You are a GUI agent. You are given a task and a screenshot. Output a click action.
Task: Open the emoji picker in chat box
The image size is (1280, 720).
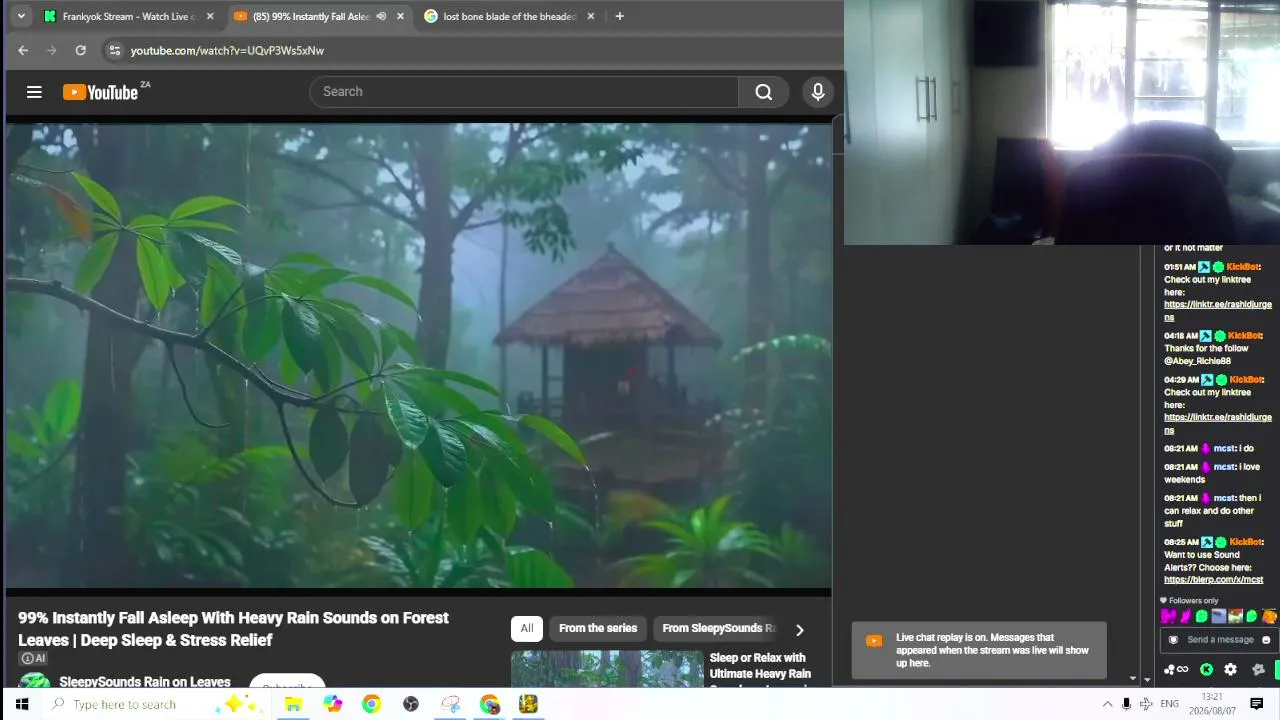pos(1266,640)
